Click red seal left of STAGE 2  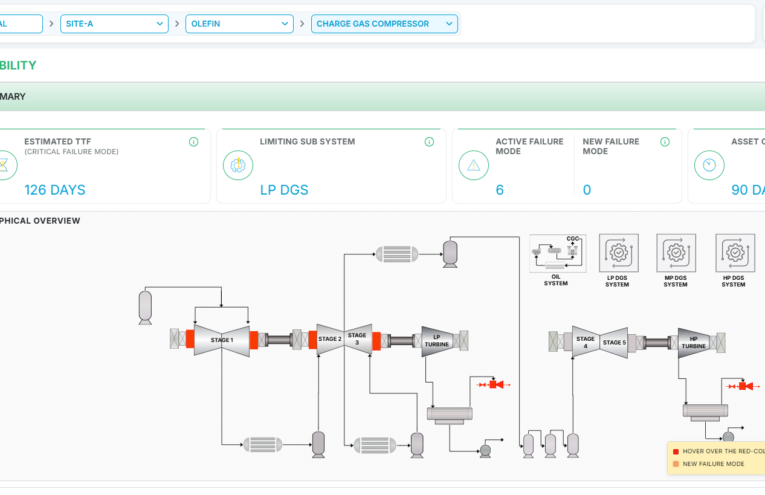click(313, 340)
